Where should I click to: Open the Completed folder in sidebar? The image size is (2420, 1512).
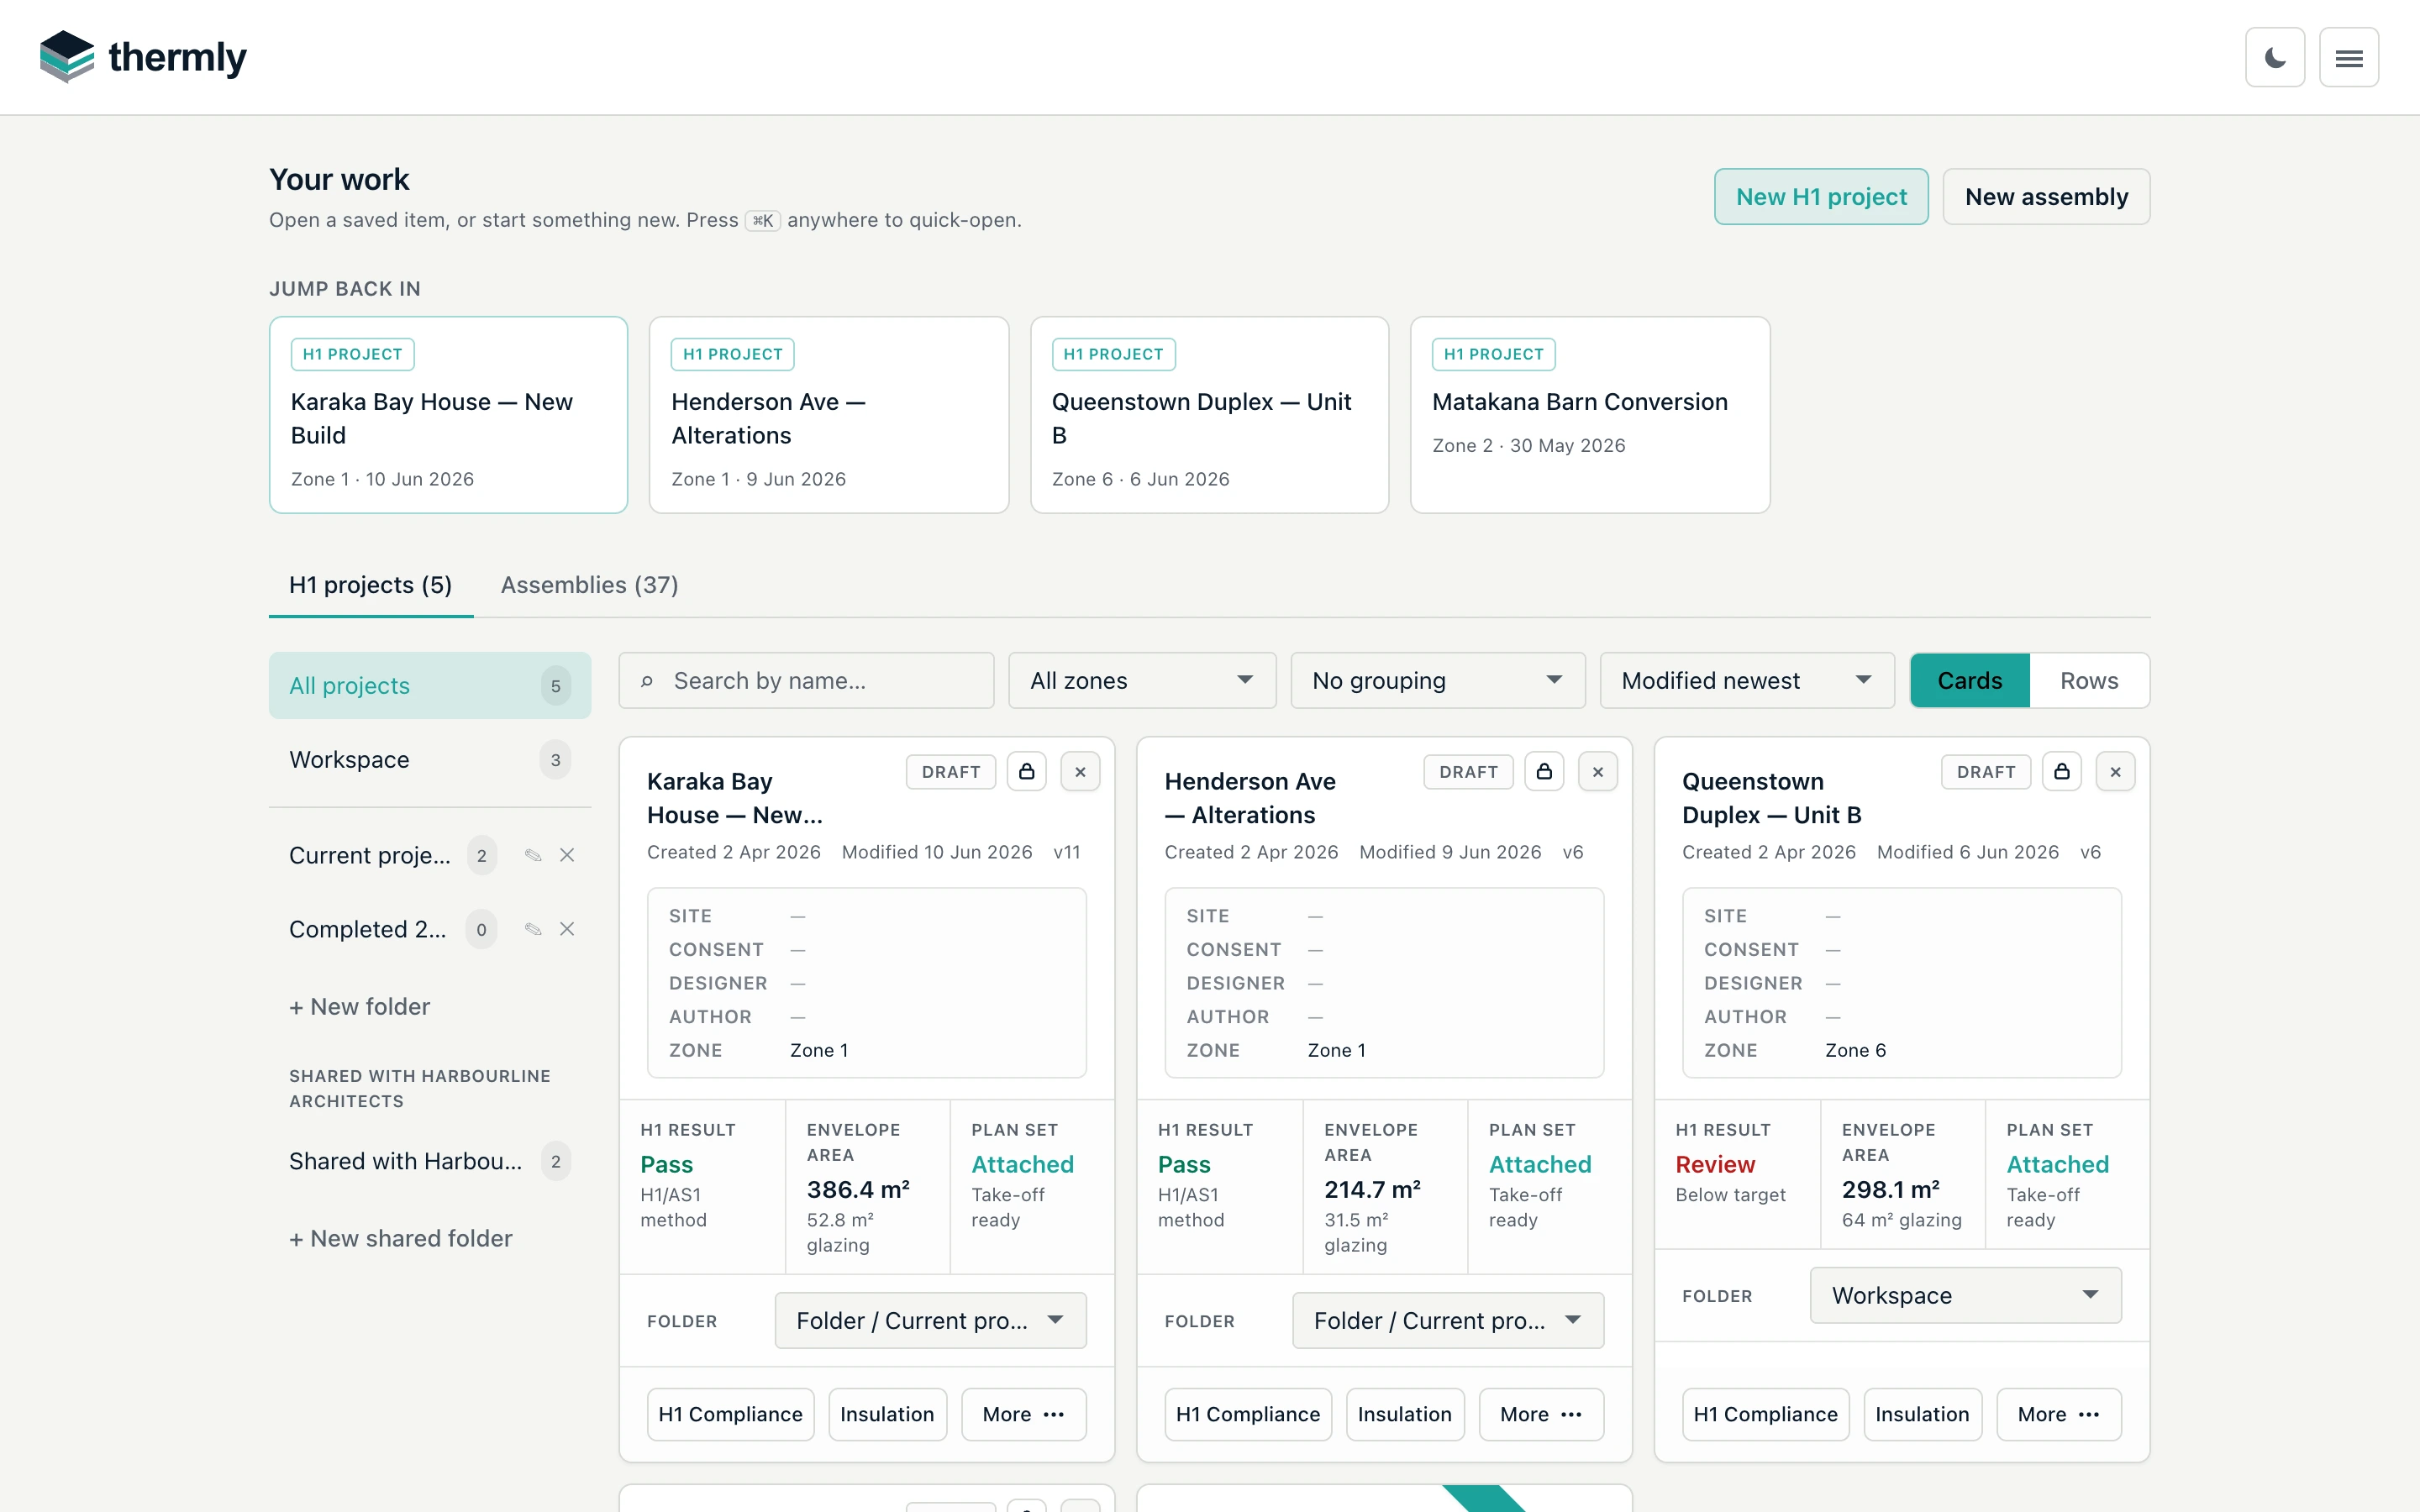coord(368,929)
